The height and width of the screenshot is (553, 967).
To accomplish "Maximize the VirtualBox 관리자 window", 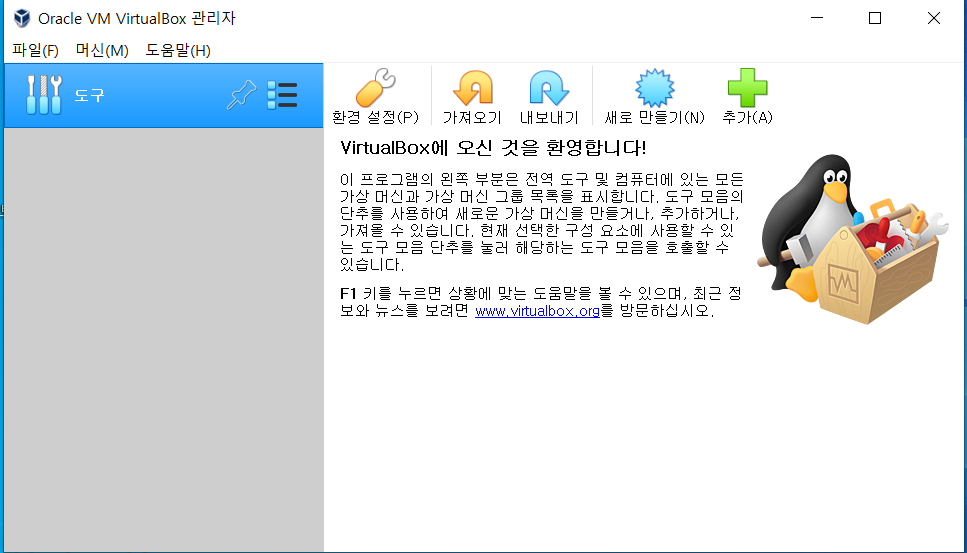I will click(874, 18).
